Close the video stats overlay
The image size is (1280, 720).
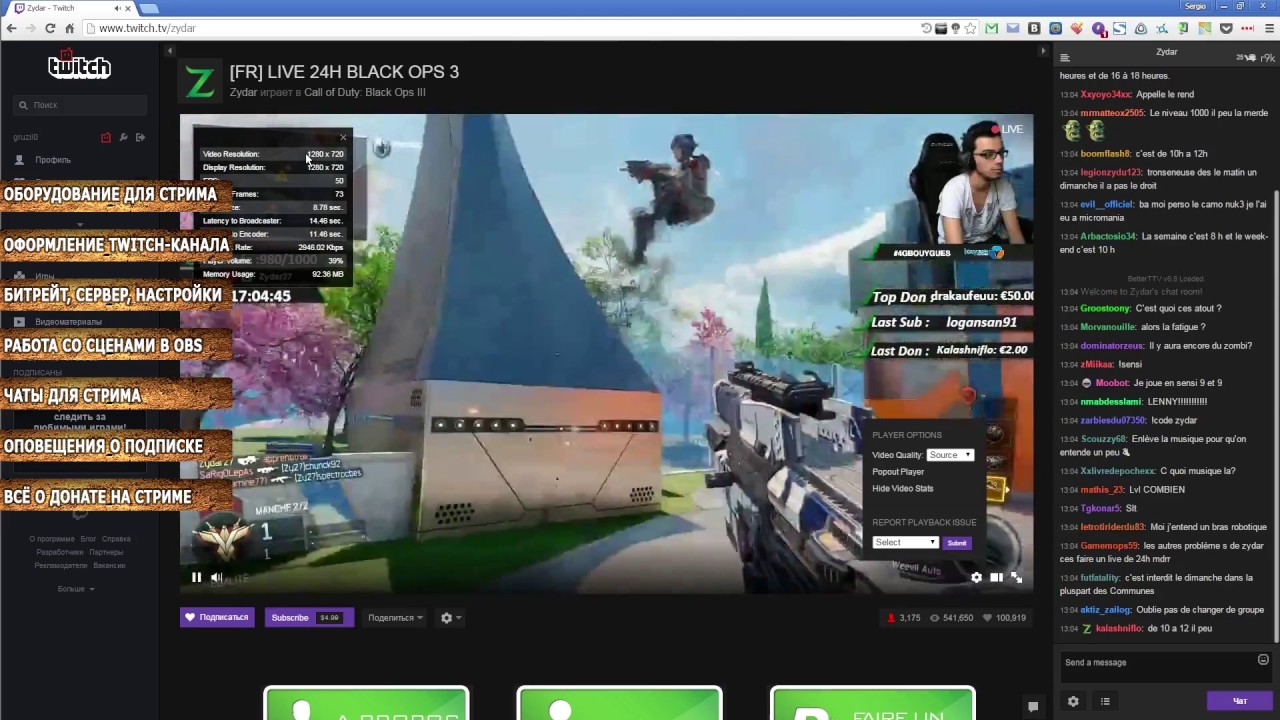point(343,137)
